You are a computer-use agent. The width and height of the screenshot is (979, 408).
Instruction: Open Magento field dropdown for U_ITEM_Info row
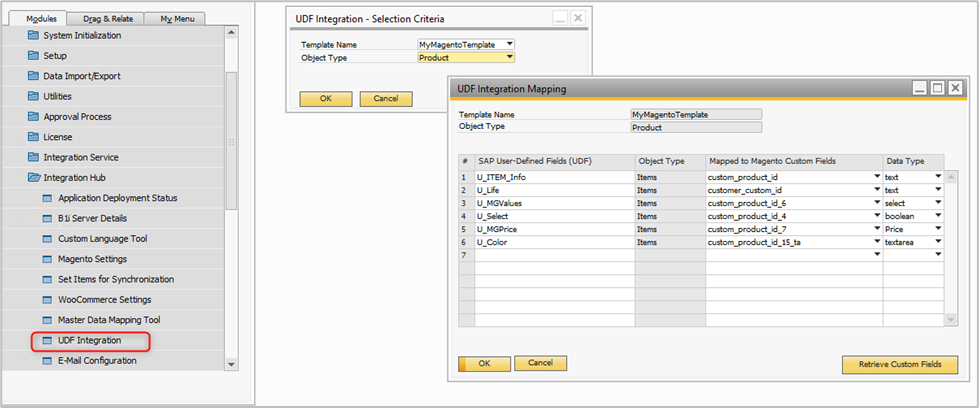[876, 177]
